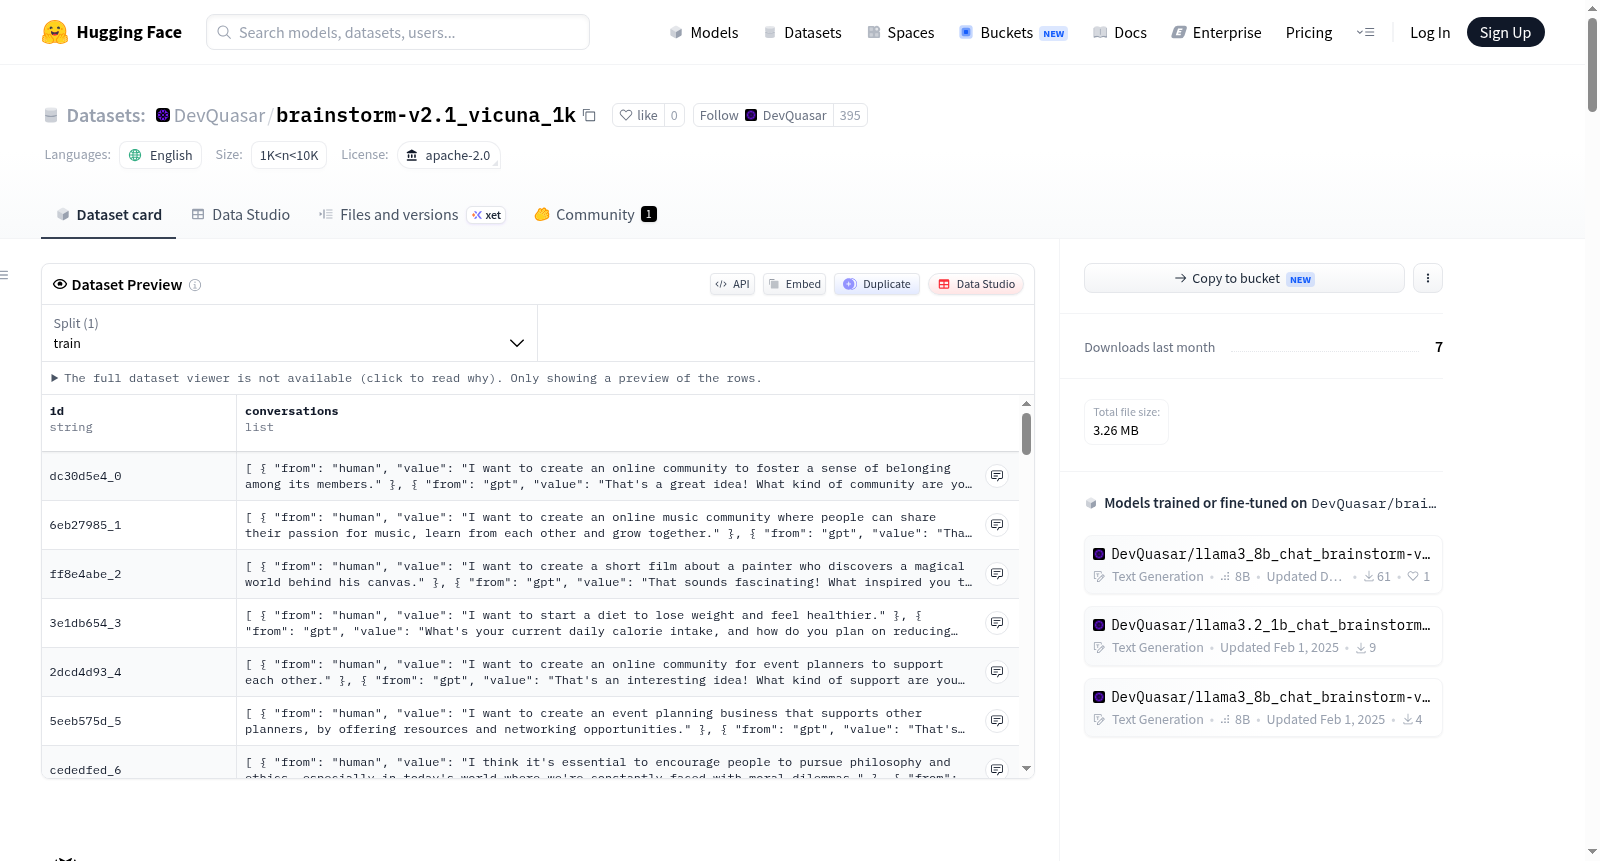Click the Log In link
Image resolution: width=1600 pixels, height=861 pixels.
(x=1430, y=32)
